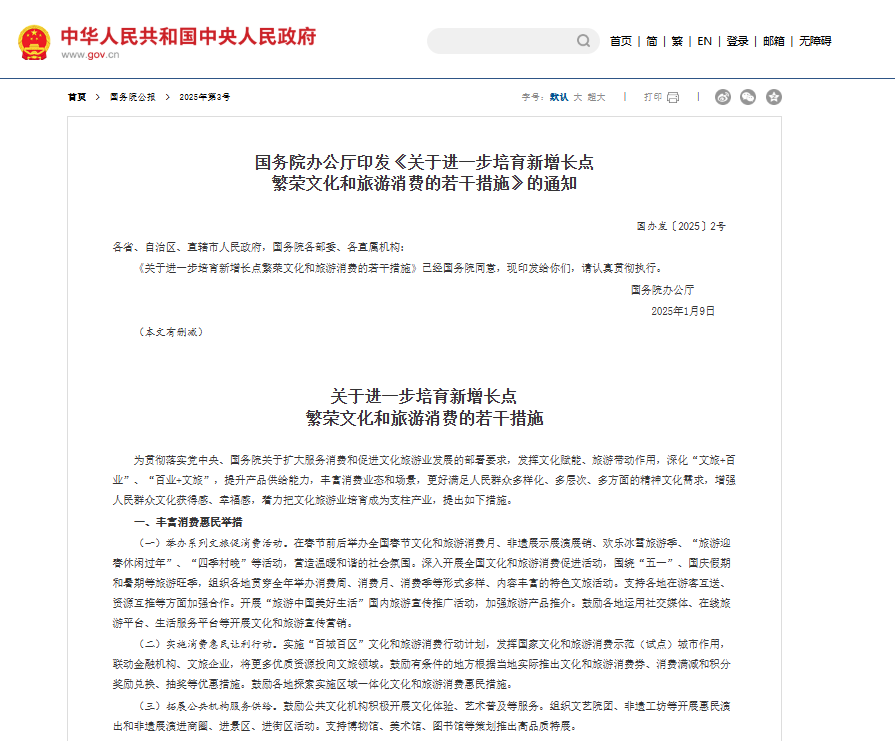Click the national emblem site logo
895x741 pixels.
point(36,42)
